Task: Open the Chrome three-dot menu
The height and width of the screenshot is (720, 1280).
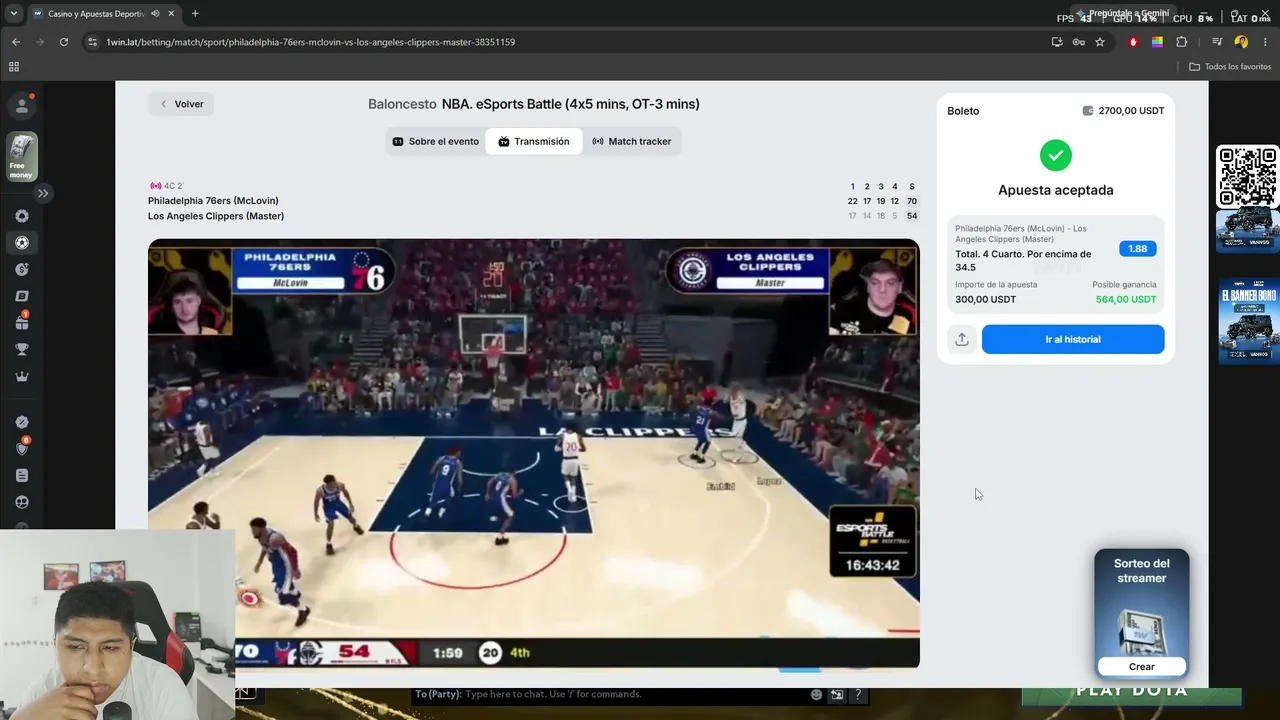Action: pyautogui.click(x=1265, y=42)
